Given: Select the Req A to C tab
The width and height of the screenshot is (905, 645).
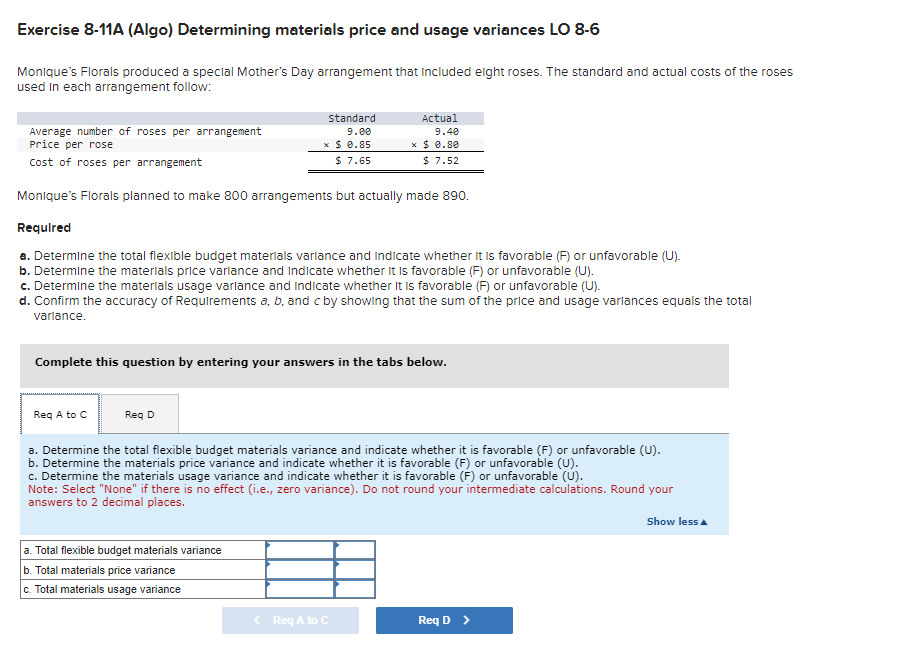Looking at the screenshot, I should click(58, 413).
